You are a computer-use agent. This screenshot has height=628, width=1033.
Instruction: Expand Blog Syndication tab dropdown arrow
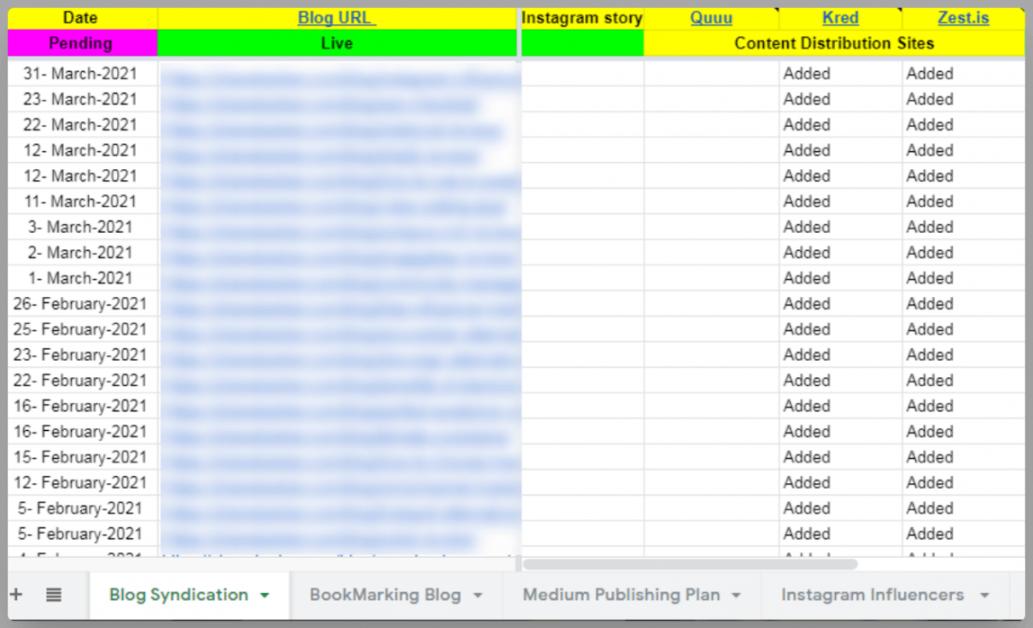point(265,595)
